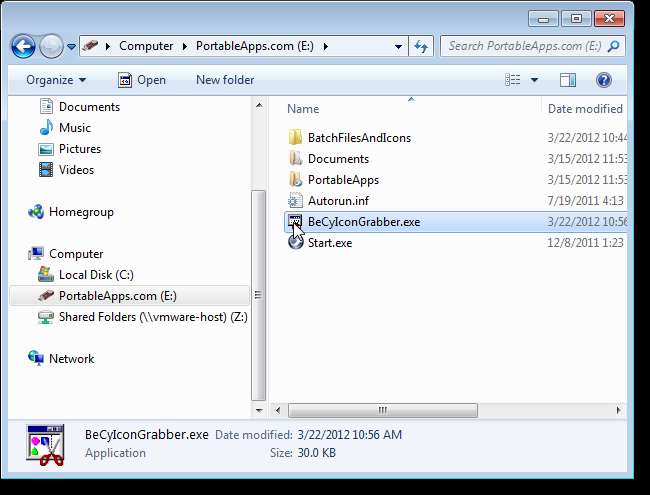The width and height of the screenshot is (650, 495).
Task: Click the Music note icon
Action: pyautogui.click(x=46, y=128)
